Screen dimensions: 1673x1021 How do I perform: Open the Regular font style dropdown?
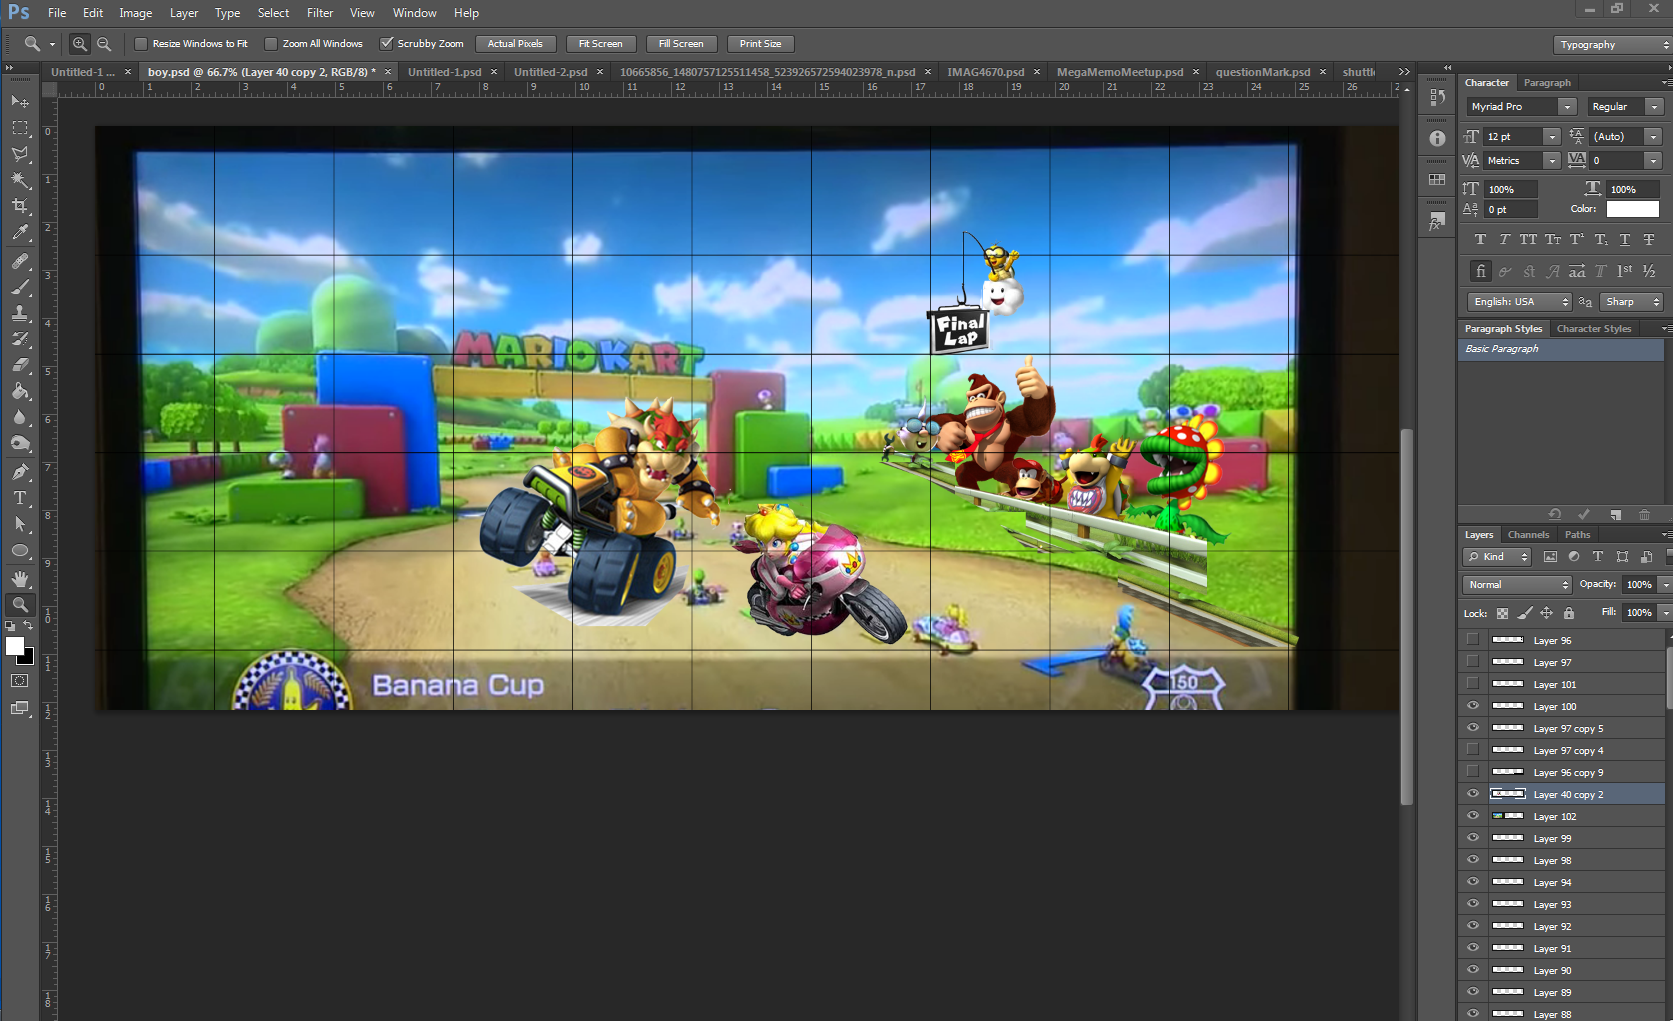click(1654, 107)
